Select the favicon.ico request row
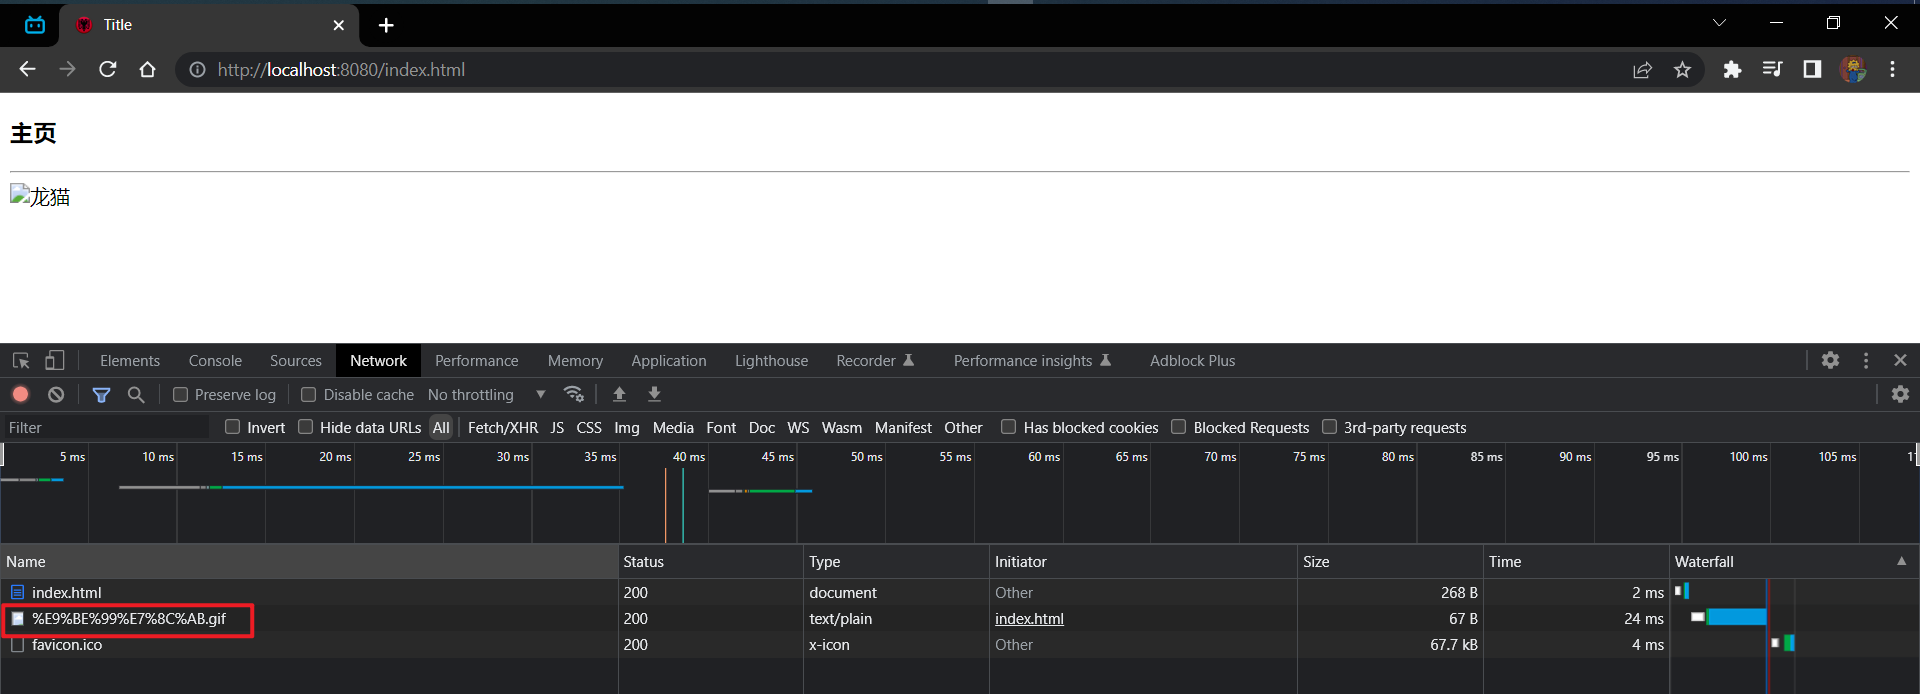The height and width of the screenshot is (694, 1920). 959,645
